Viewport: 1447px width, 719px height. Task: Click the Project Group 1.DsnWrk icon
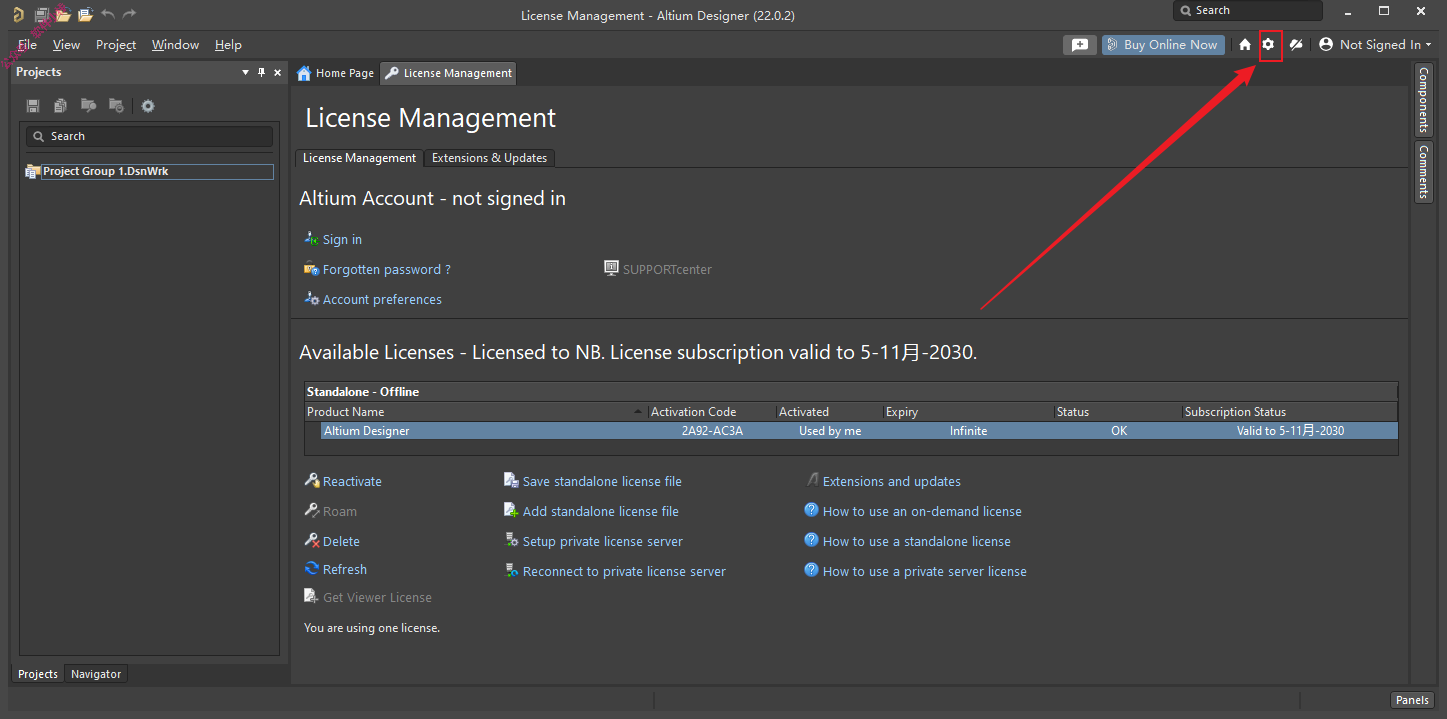[33, 172]
